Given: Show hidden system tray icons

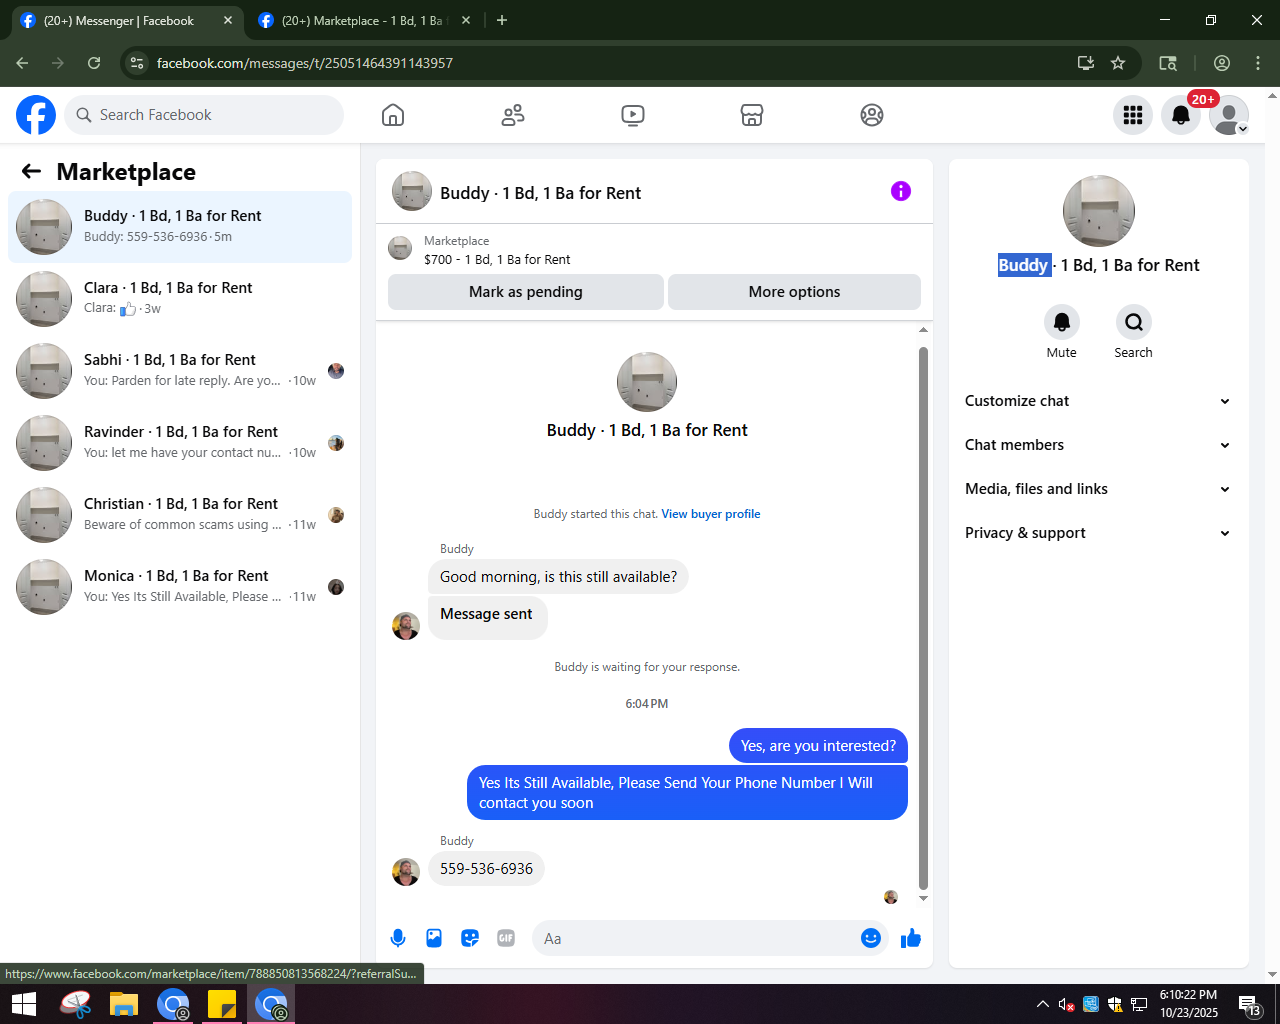Looking at the screenshot, I should 1042,1004.
